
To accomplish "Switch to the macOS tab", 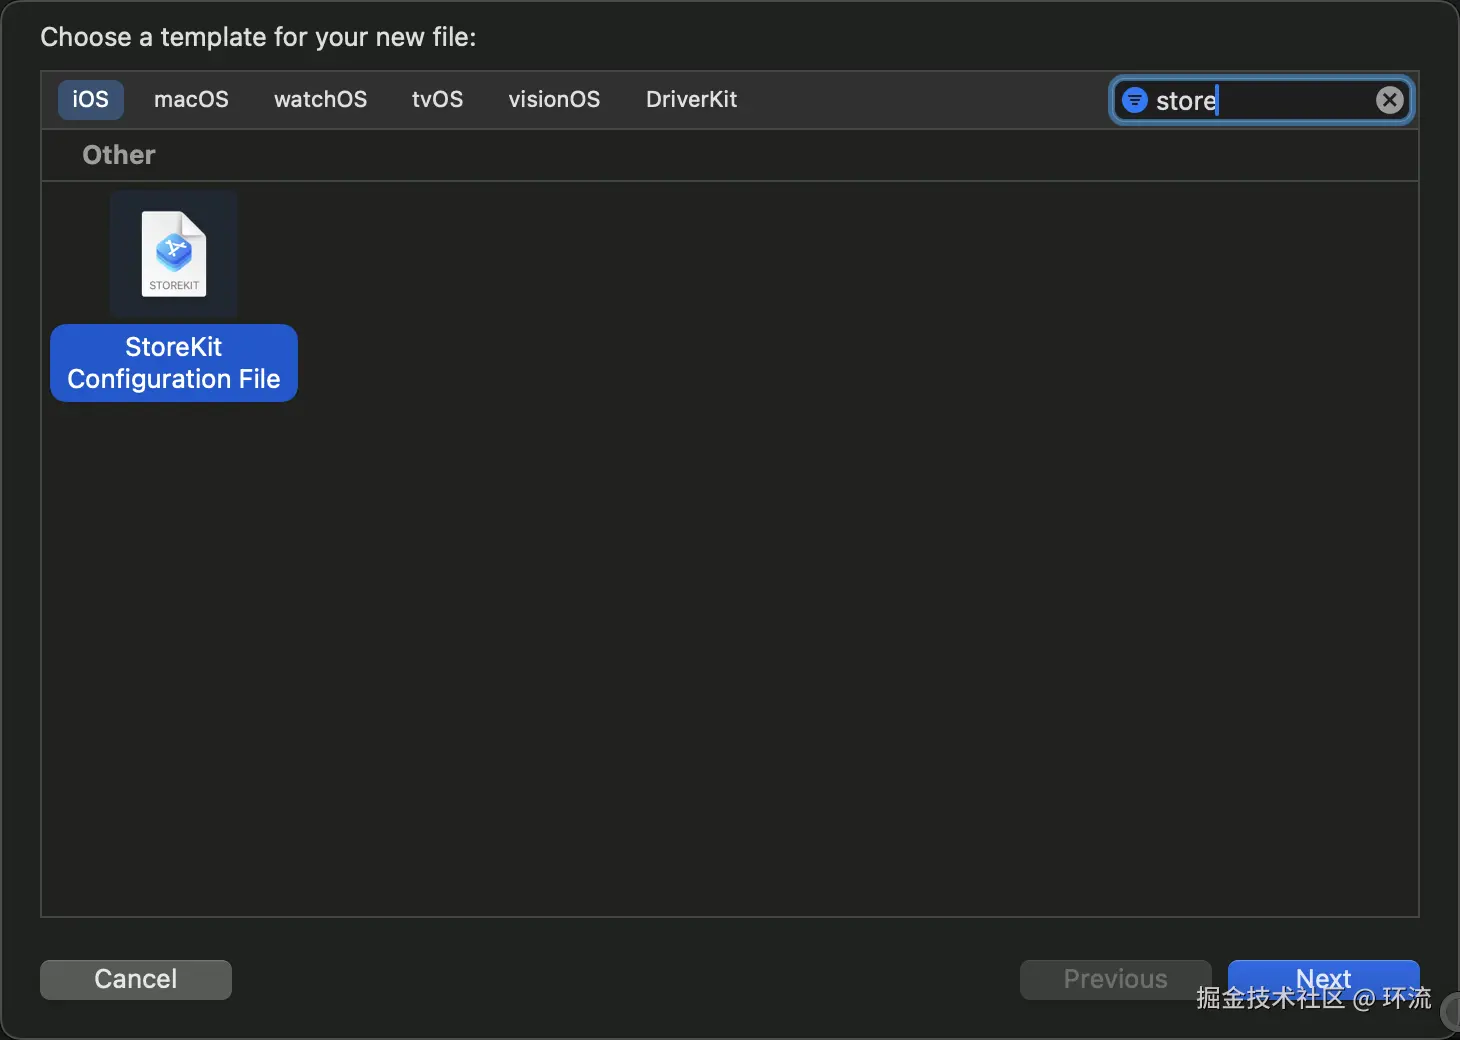I will [x=191, y=100].
